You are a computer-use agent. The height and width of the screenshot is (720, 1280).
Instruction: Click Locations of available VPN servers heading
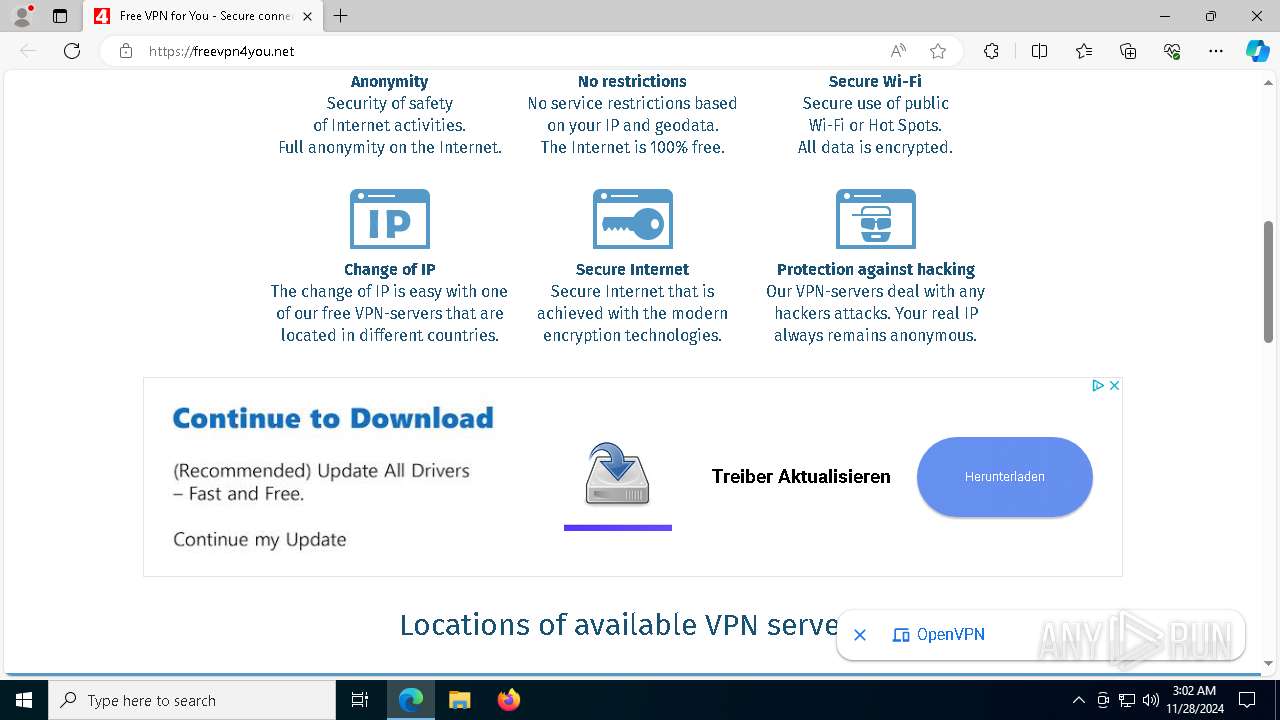pos(618,625)
